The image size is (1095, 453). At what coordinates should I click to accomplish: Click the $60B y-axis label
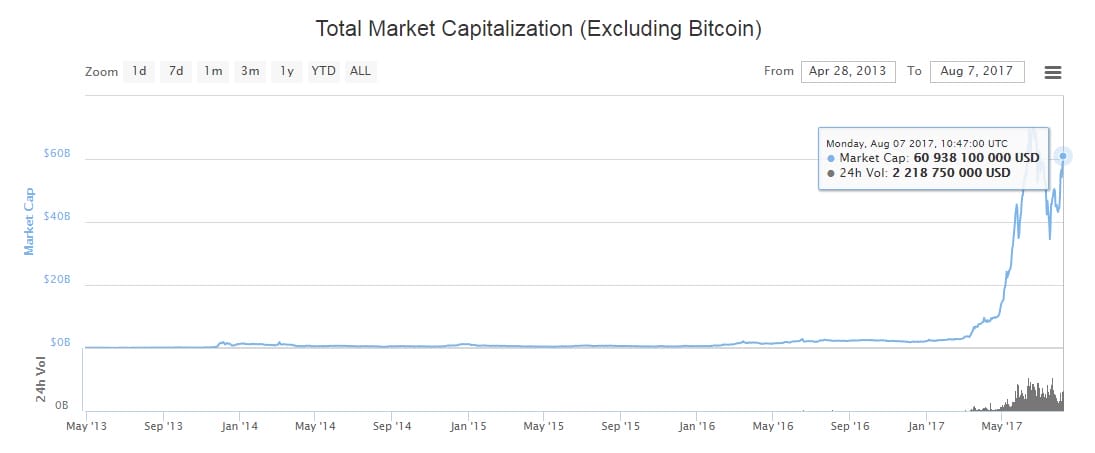(57, 154)
